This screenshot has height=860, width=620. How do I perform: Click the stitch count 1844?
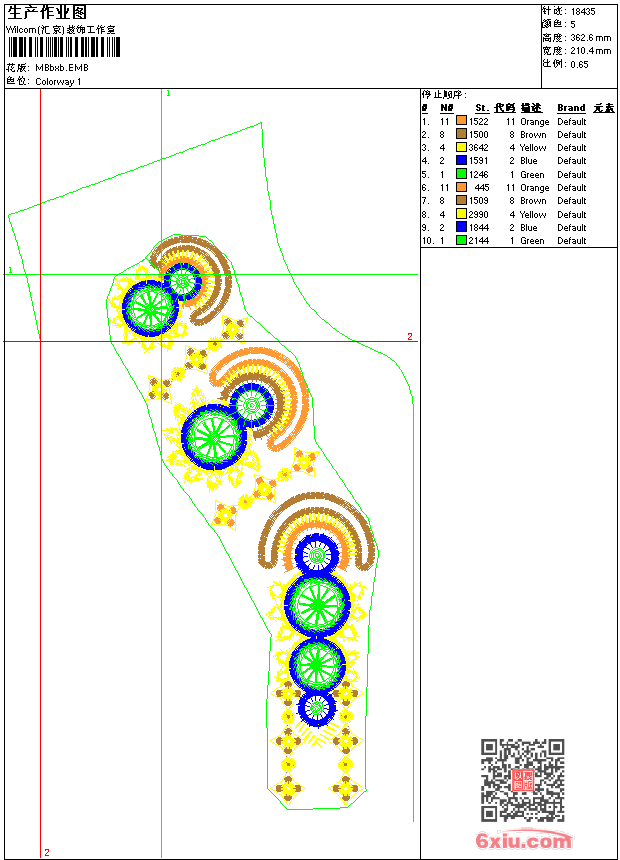pos(478,228)
